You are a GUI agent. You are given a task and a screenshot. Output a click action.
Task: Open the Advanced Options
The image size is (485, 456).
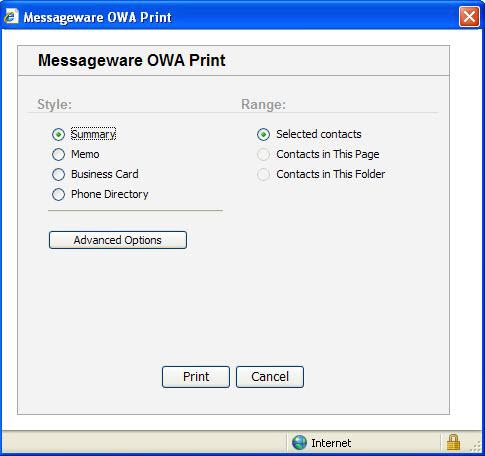tap(118, 240)
